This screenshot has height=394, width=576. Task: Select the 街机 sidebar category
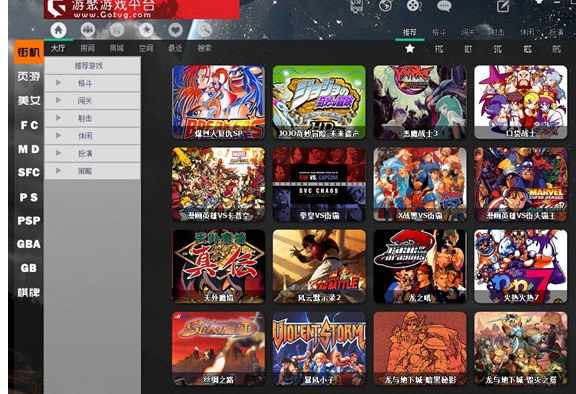pos(29,53)
